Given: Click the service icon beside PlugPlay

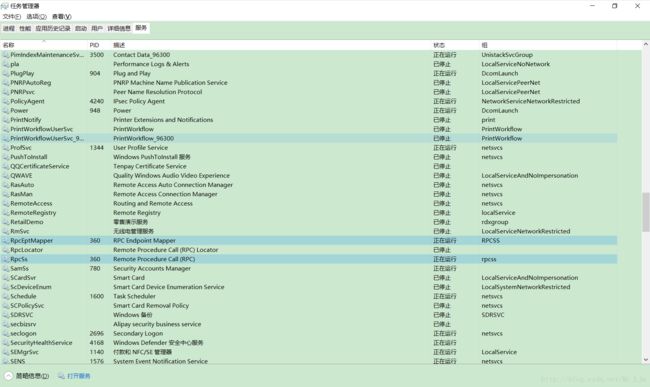Looking at the screenshot, I should [5, 73].
